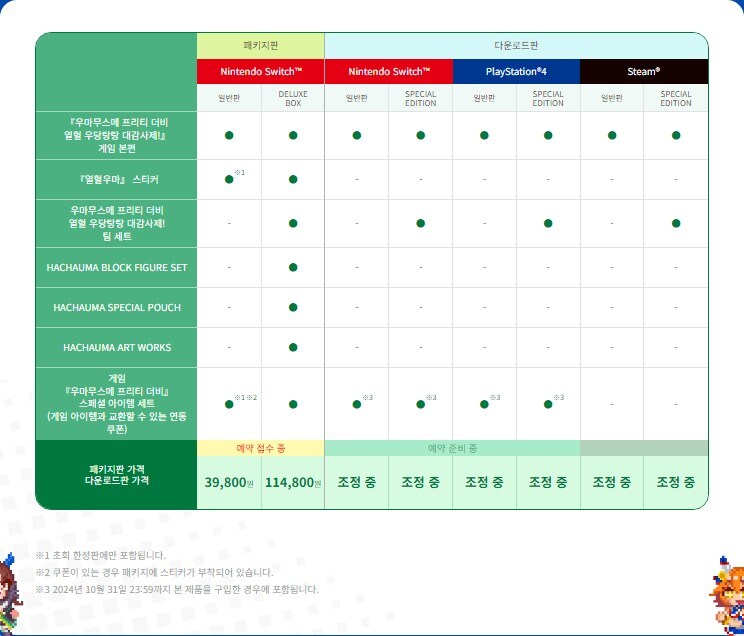Click the green dot for Deluxe Box HACHAUMA BLOCK FIGURE SET
Screen dimensions: 744x636
(293, 267)
